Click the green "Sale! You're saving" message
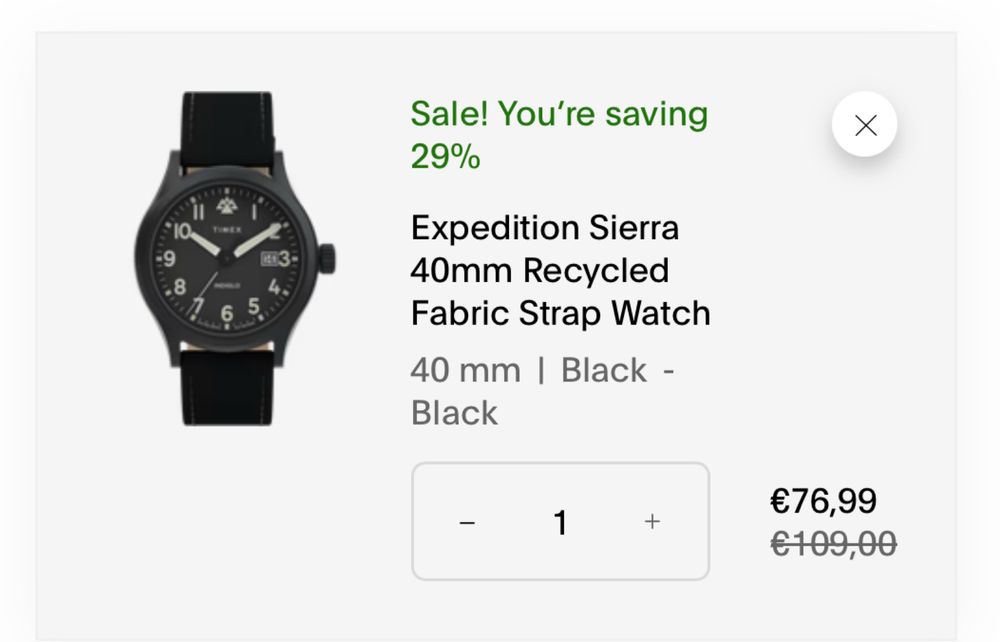Image resolution: width=1000 pixels, height=642 pixels. coord(558,114)
